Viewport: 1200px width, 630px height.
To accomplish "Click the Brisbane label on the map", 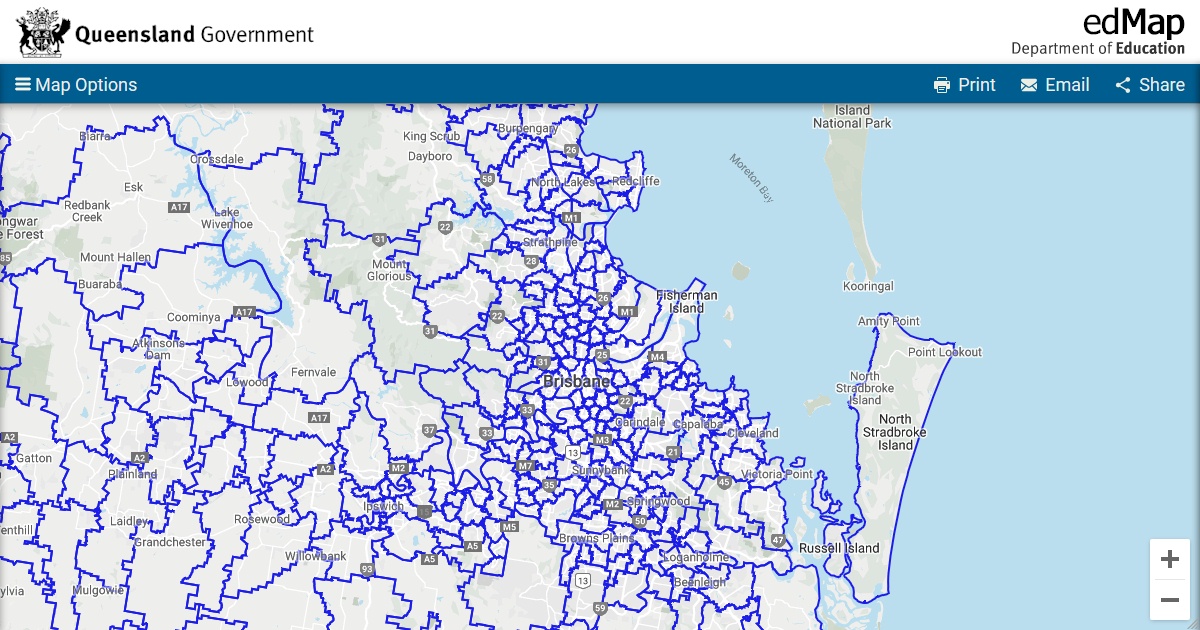I will coord(578,382).
